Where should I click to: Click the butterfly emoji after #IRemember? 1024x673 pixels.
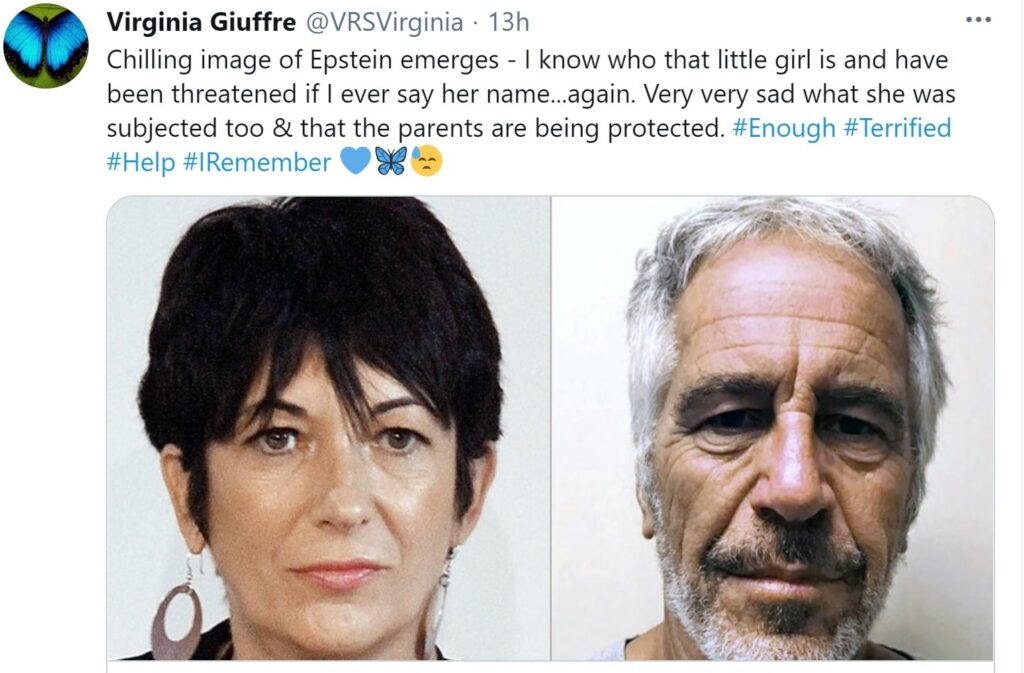click(x=391, y=161)
